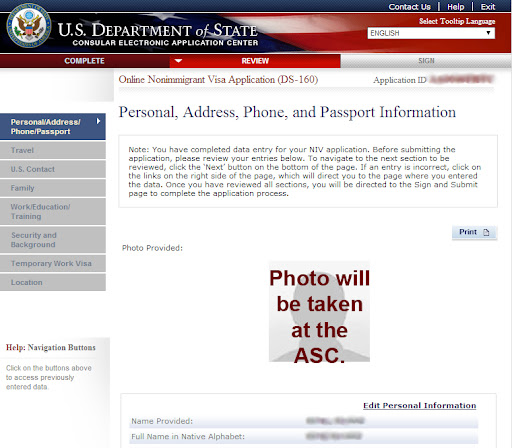512x448 pixels.
Task: Go to the COMPLETE step tab
Action: [x=85, y=61]
